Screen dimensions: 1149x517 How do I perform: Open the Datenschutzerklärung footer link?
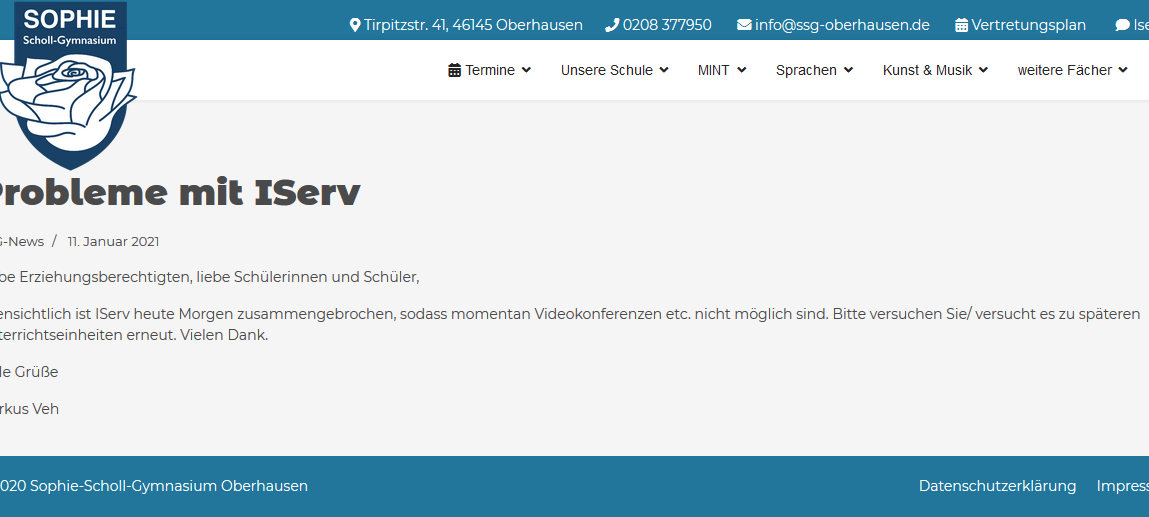pos(997,486)
